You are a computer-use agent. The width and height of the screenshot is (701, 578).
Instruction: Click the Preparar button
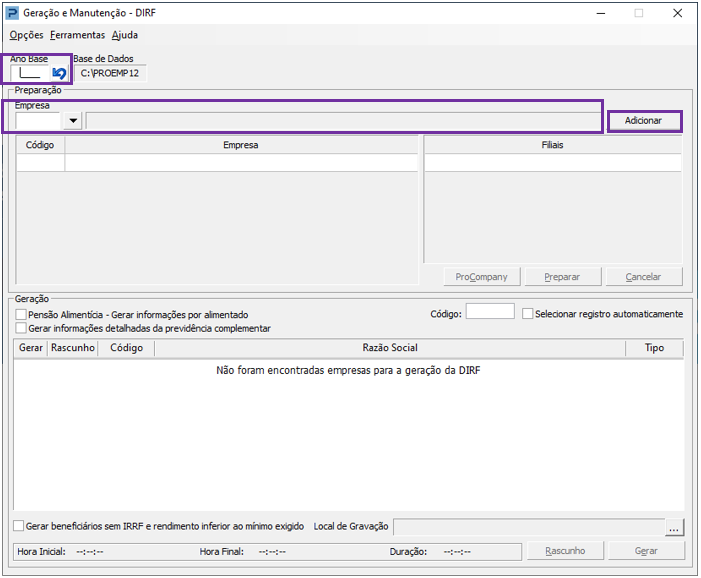point(562,277)
